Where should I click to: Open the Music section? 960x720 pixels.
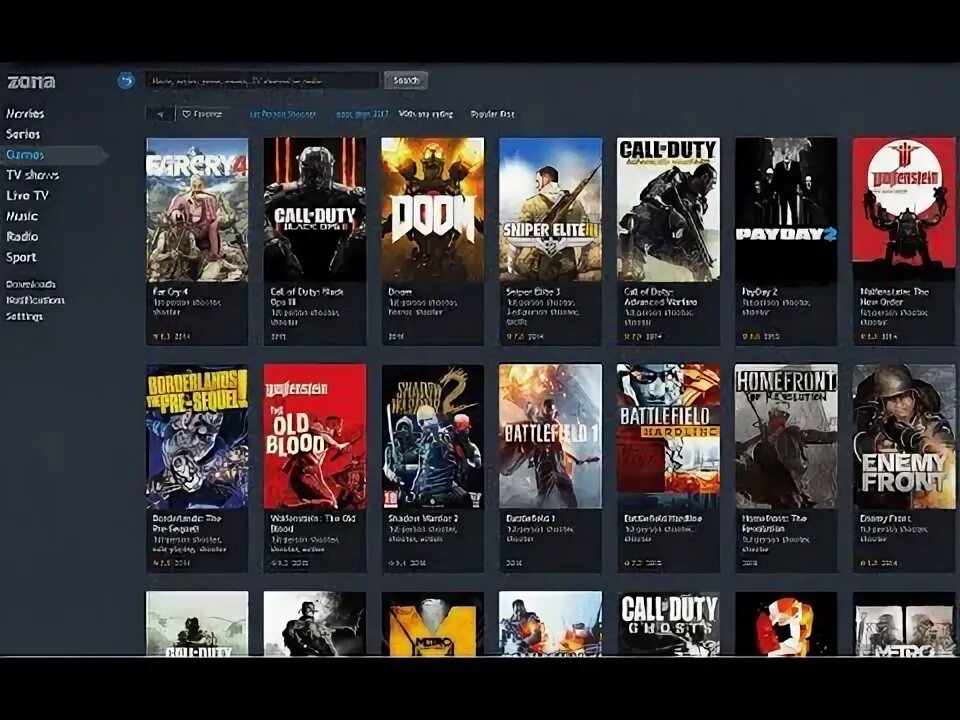(x=22, y=216)
